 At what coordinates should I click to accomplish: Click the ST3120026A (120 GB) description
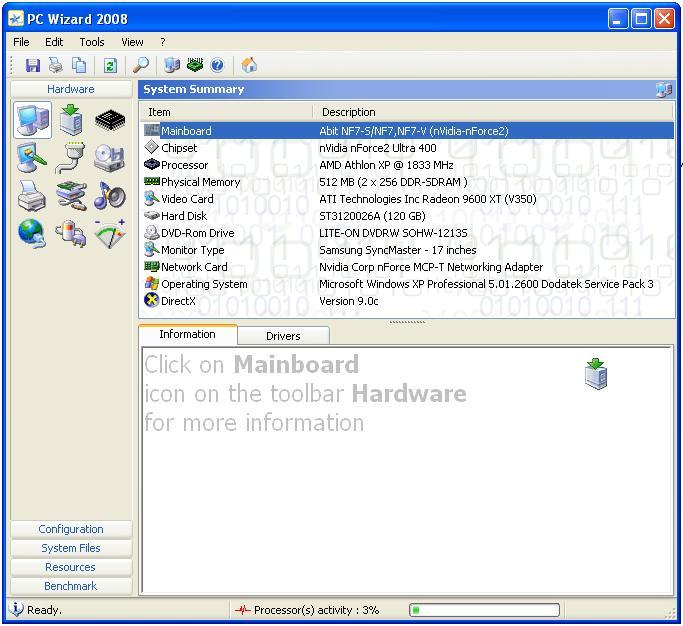(x=372, y=216)
